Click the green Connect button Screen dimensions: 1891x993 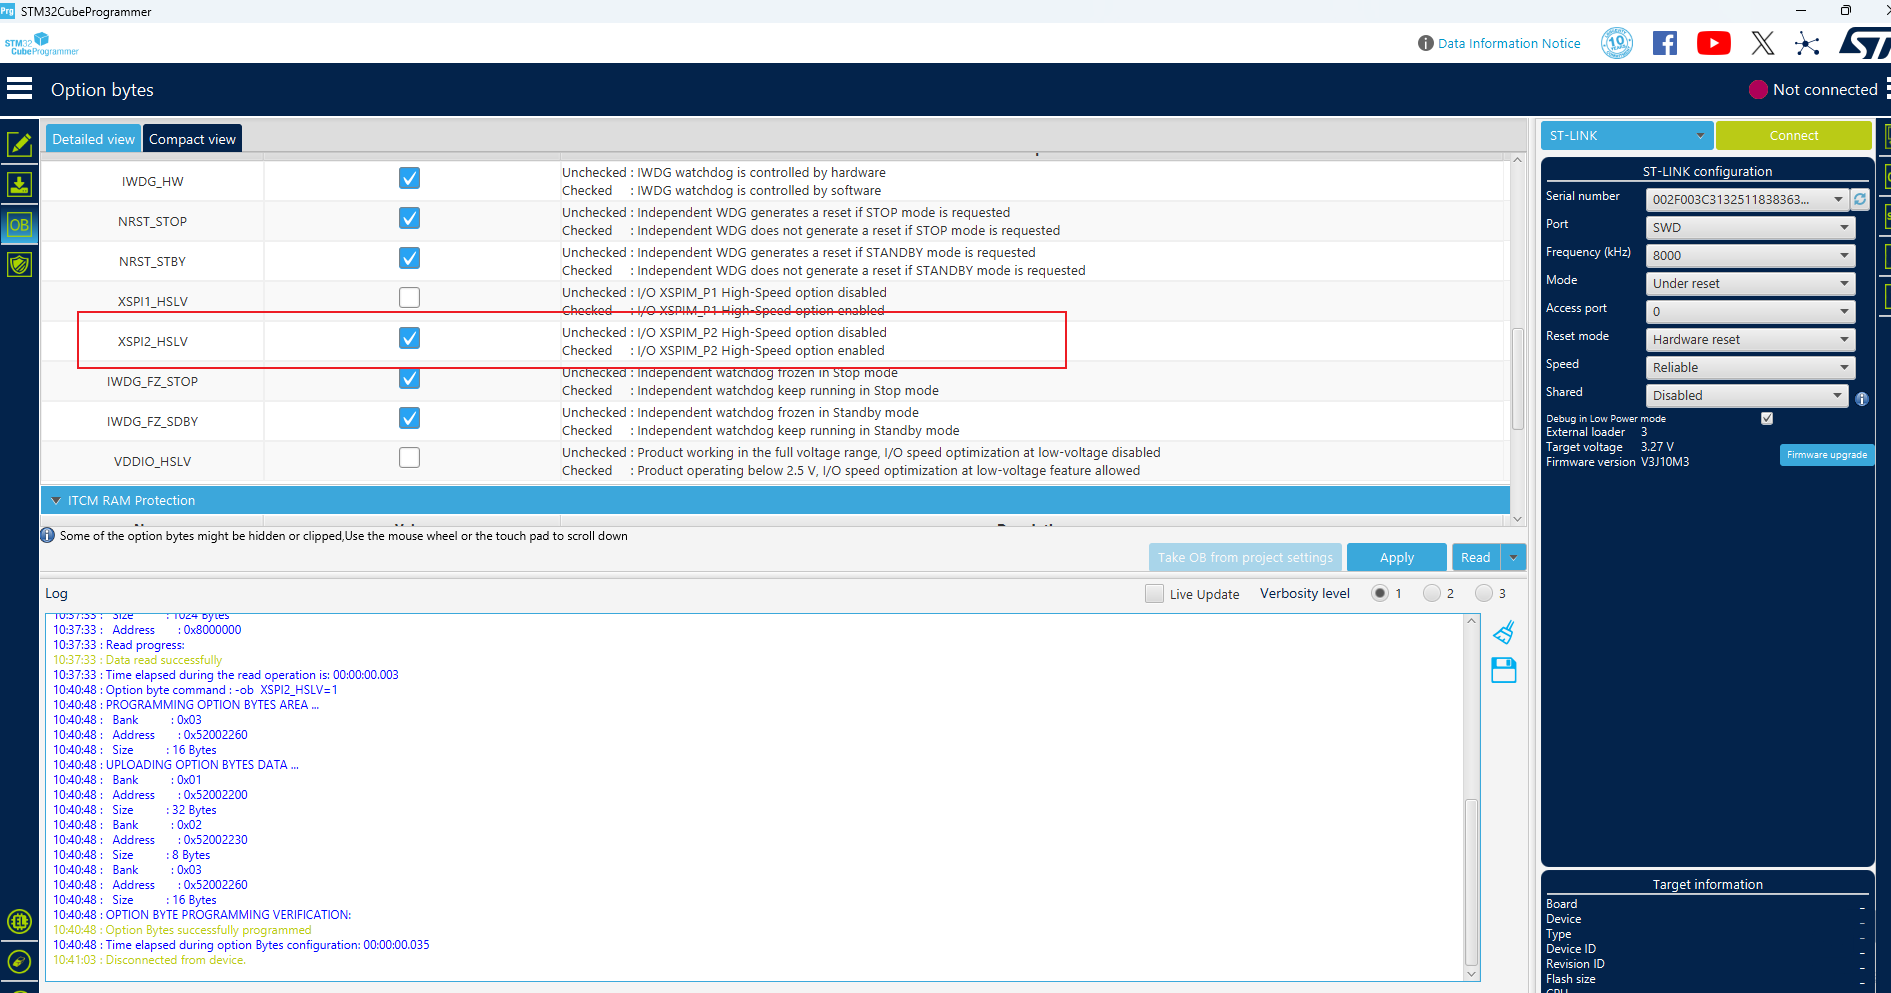click(x=1793, y=136)
